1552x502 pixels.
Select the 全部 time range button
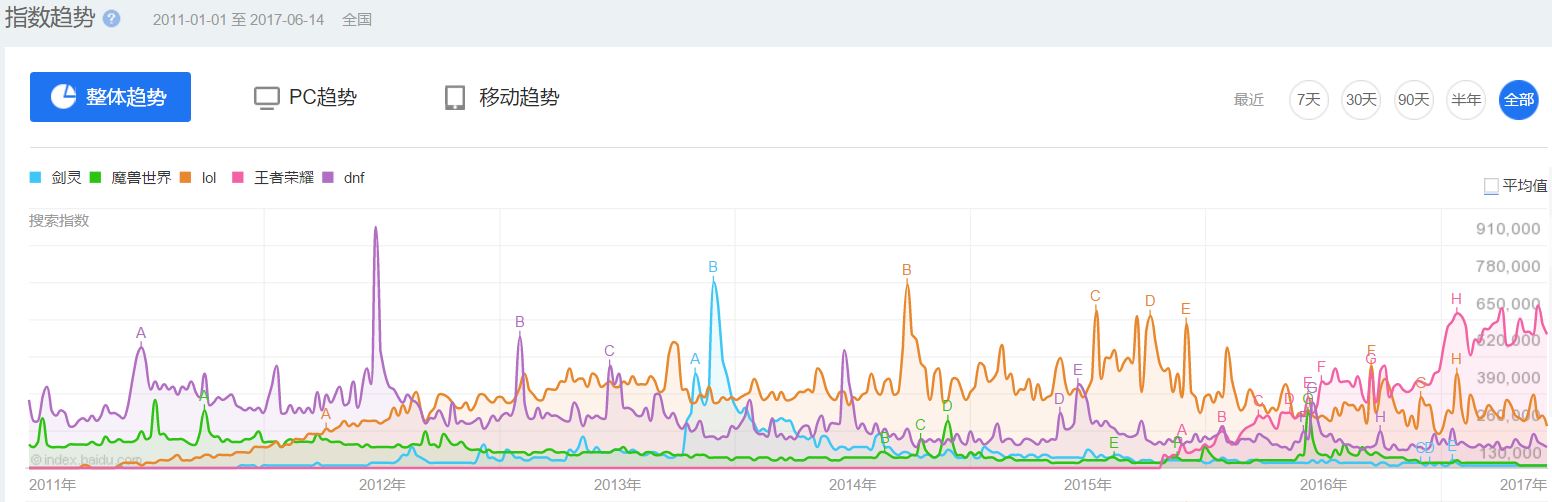coord(1518,100)
